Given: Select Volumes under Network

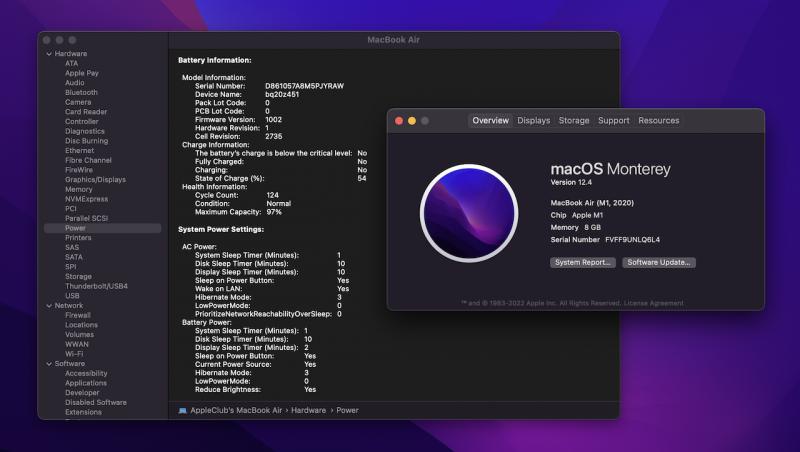Looking at the screenshot, I should (79, 335).
